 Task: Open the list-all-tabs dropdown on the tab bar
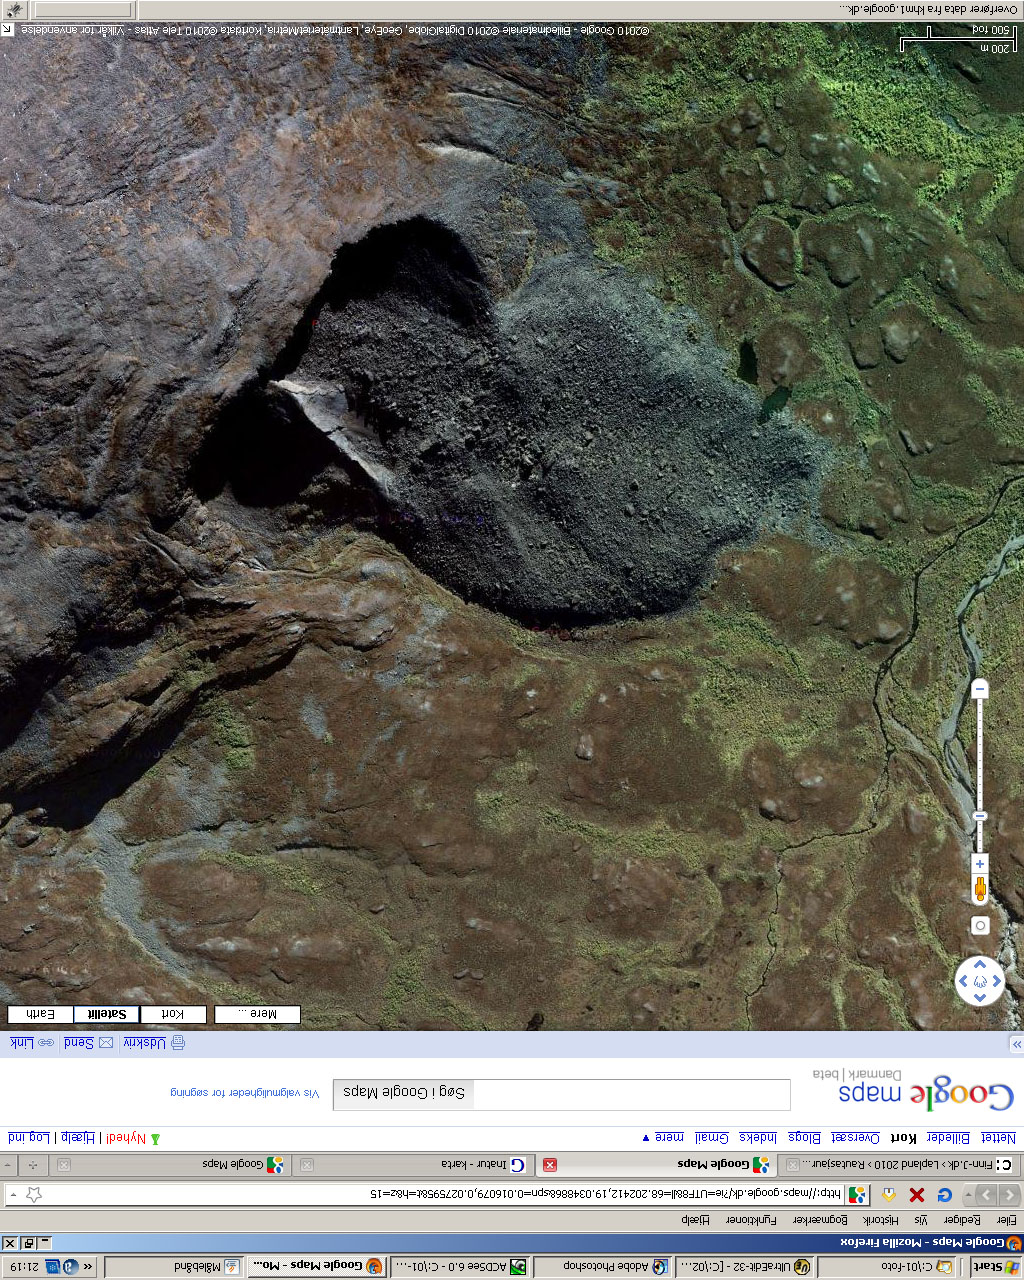8,1165
